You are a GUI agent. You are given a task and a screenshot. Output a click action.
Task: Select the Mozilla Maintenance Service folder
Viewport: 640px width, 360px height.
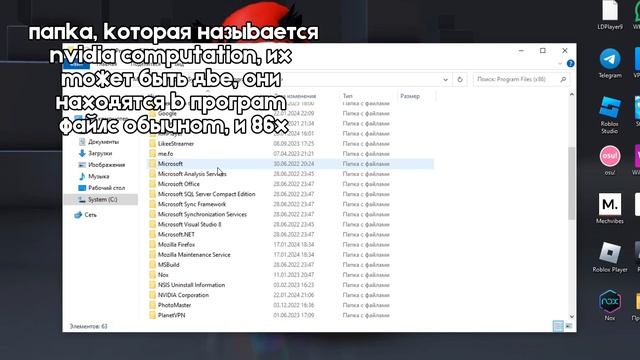pos(291,255)
